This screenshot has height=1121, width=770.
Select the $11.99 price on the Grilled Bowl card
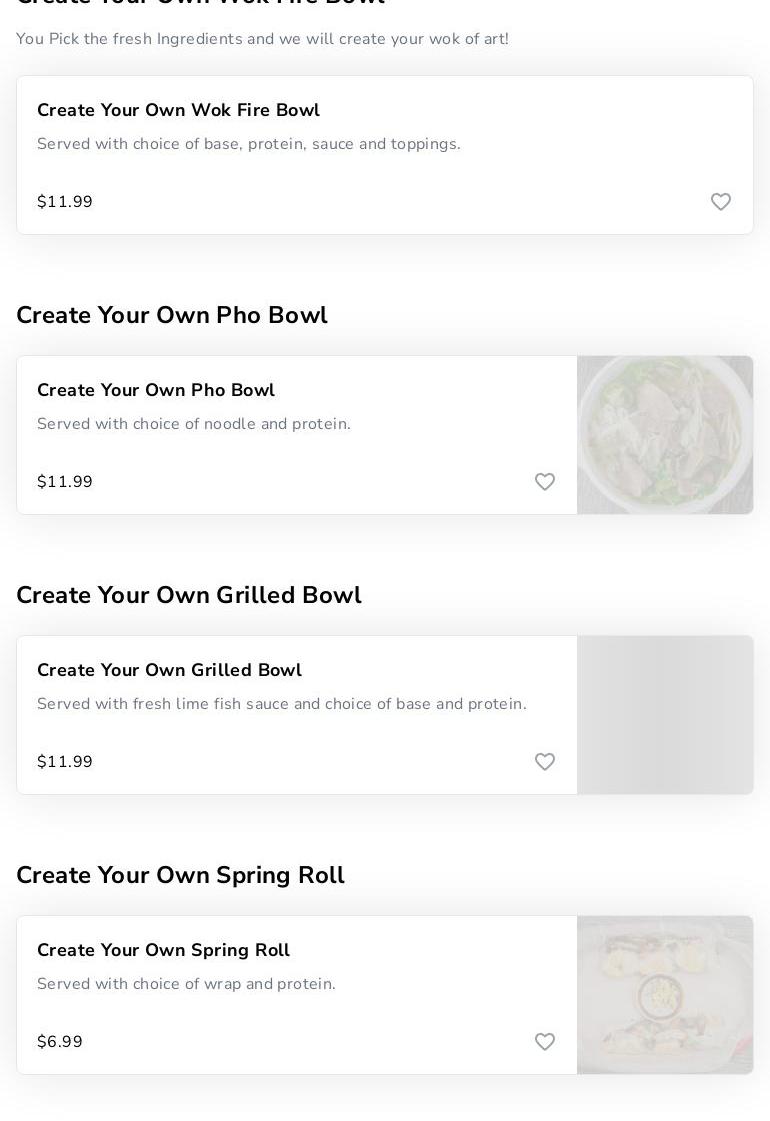[65, 762]
